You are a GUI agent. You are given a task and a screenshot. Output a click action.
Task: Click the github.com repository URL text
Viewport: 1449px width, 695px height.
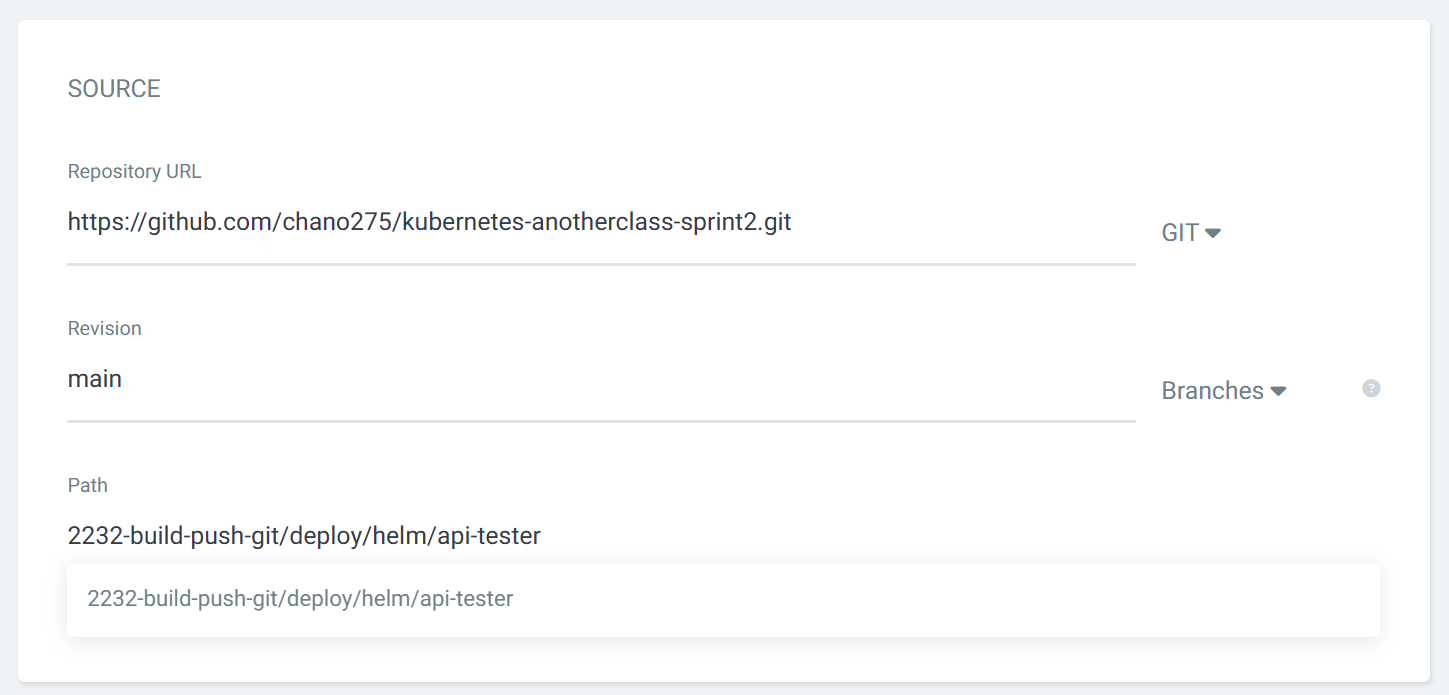[429, 222]
